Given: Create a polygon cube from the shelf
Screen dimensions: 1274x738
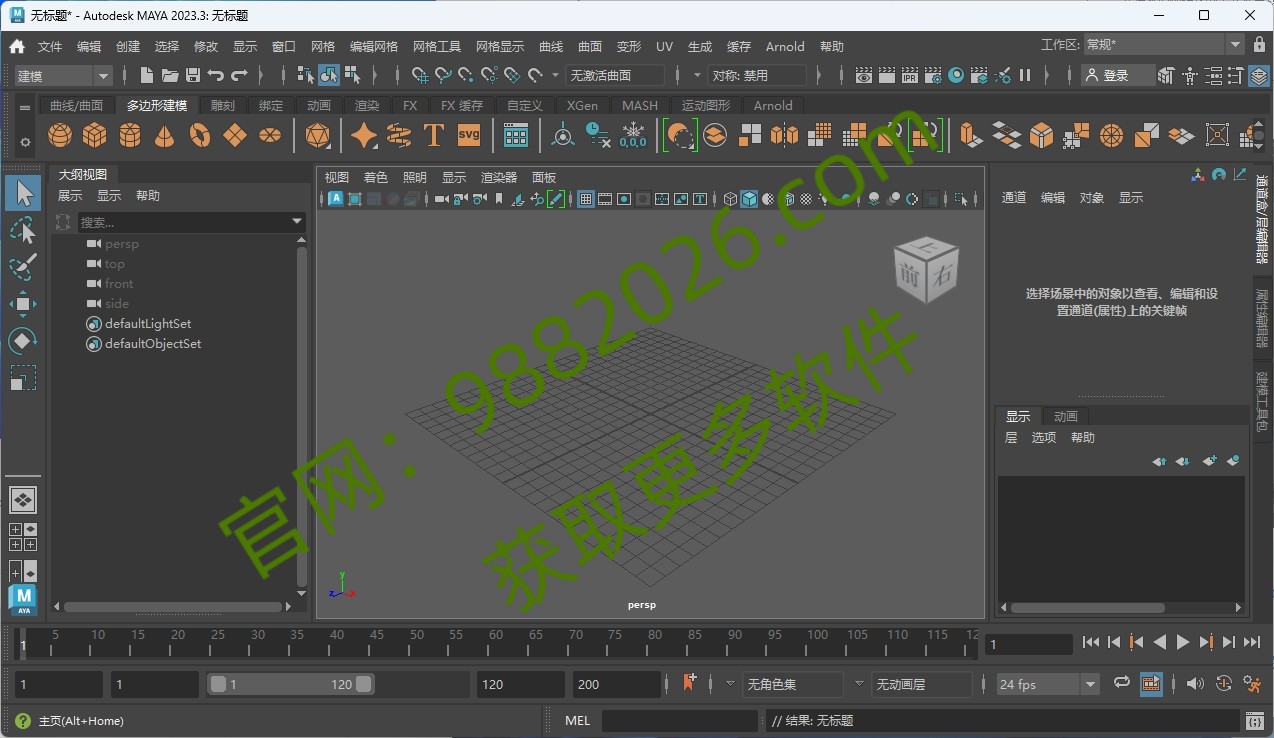Looking at the screenshot, I should [95, 135].
